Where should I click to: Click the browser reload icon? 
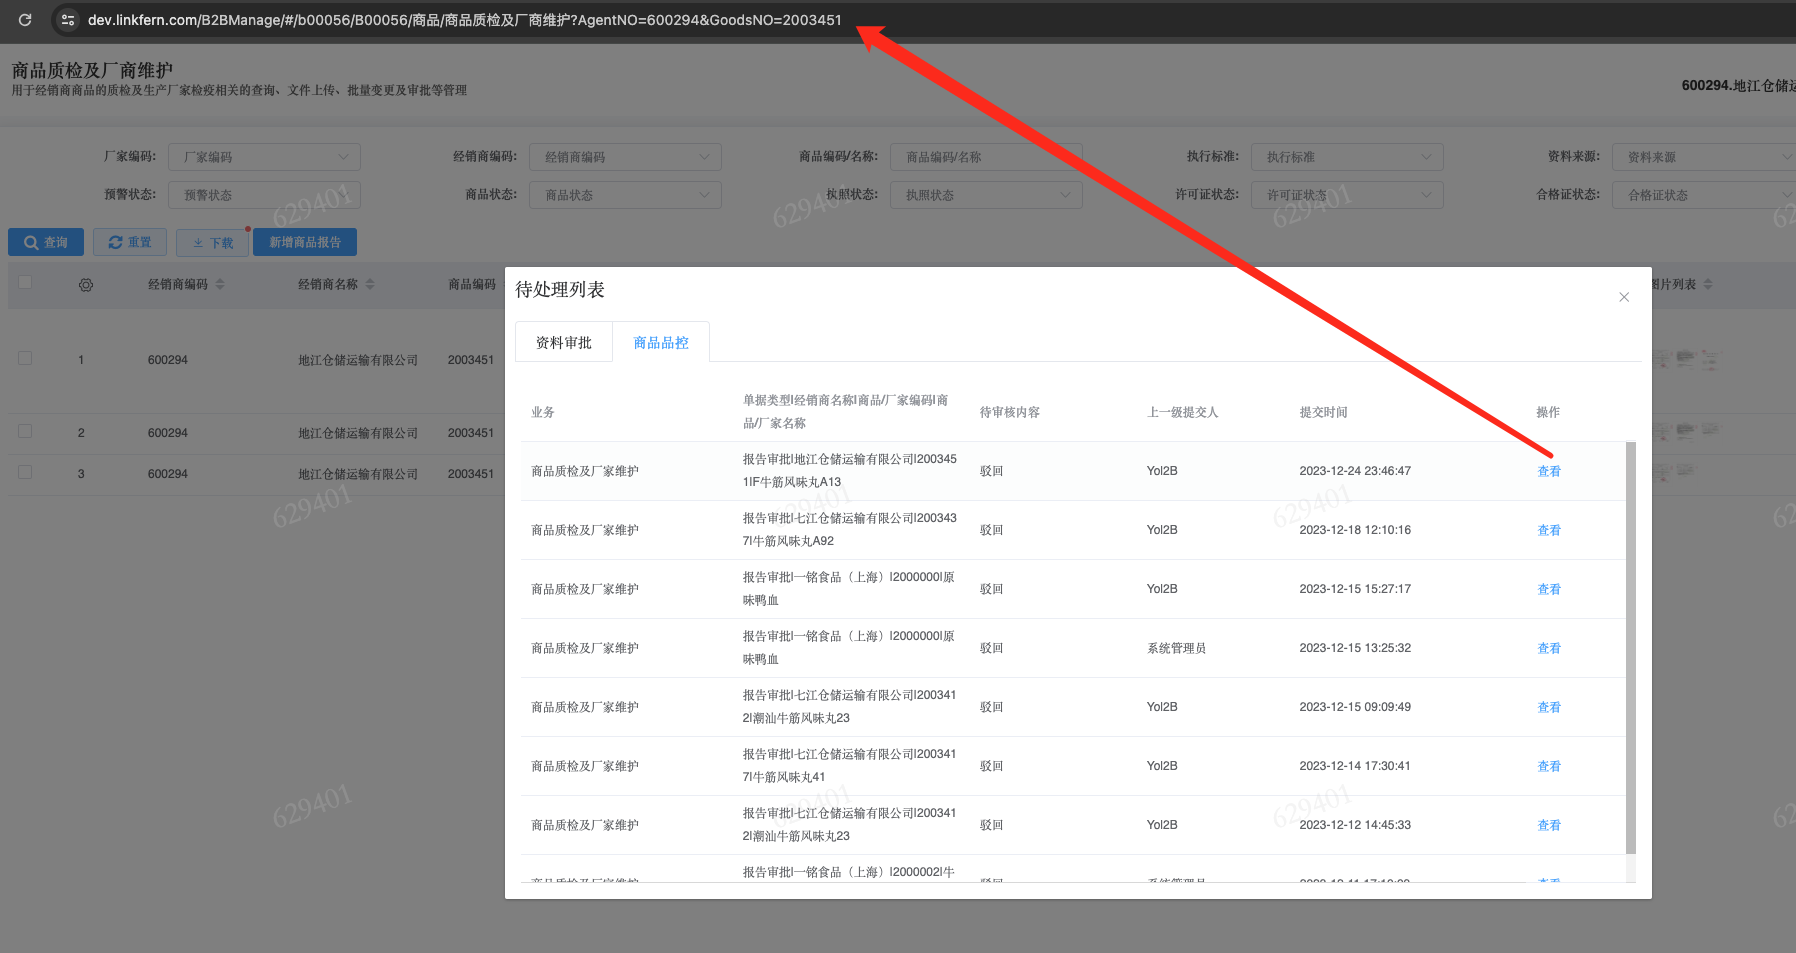point(25,20)
